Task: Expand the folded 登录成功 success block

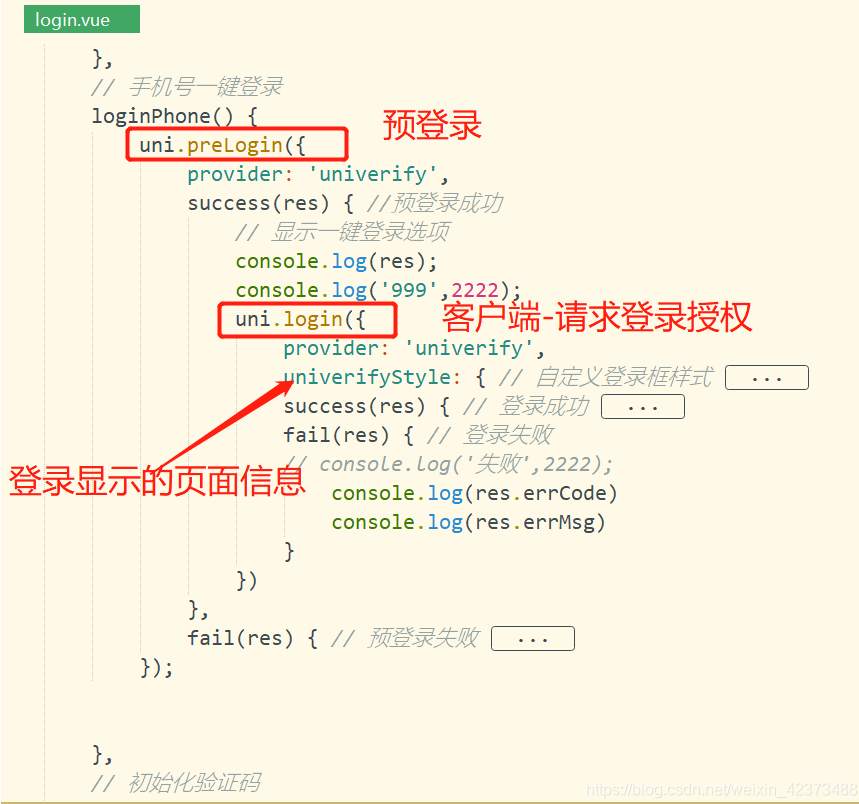Action: 642,407
